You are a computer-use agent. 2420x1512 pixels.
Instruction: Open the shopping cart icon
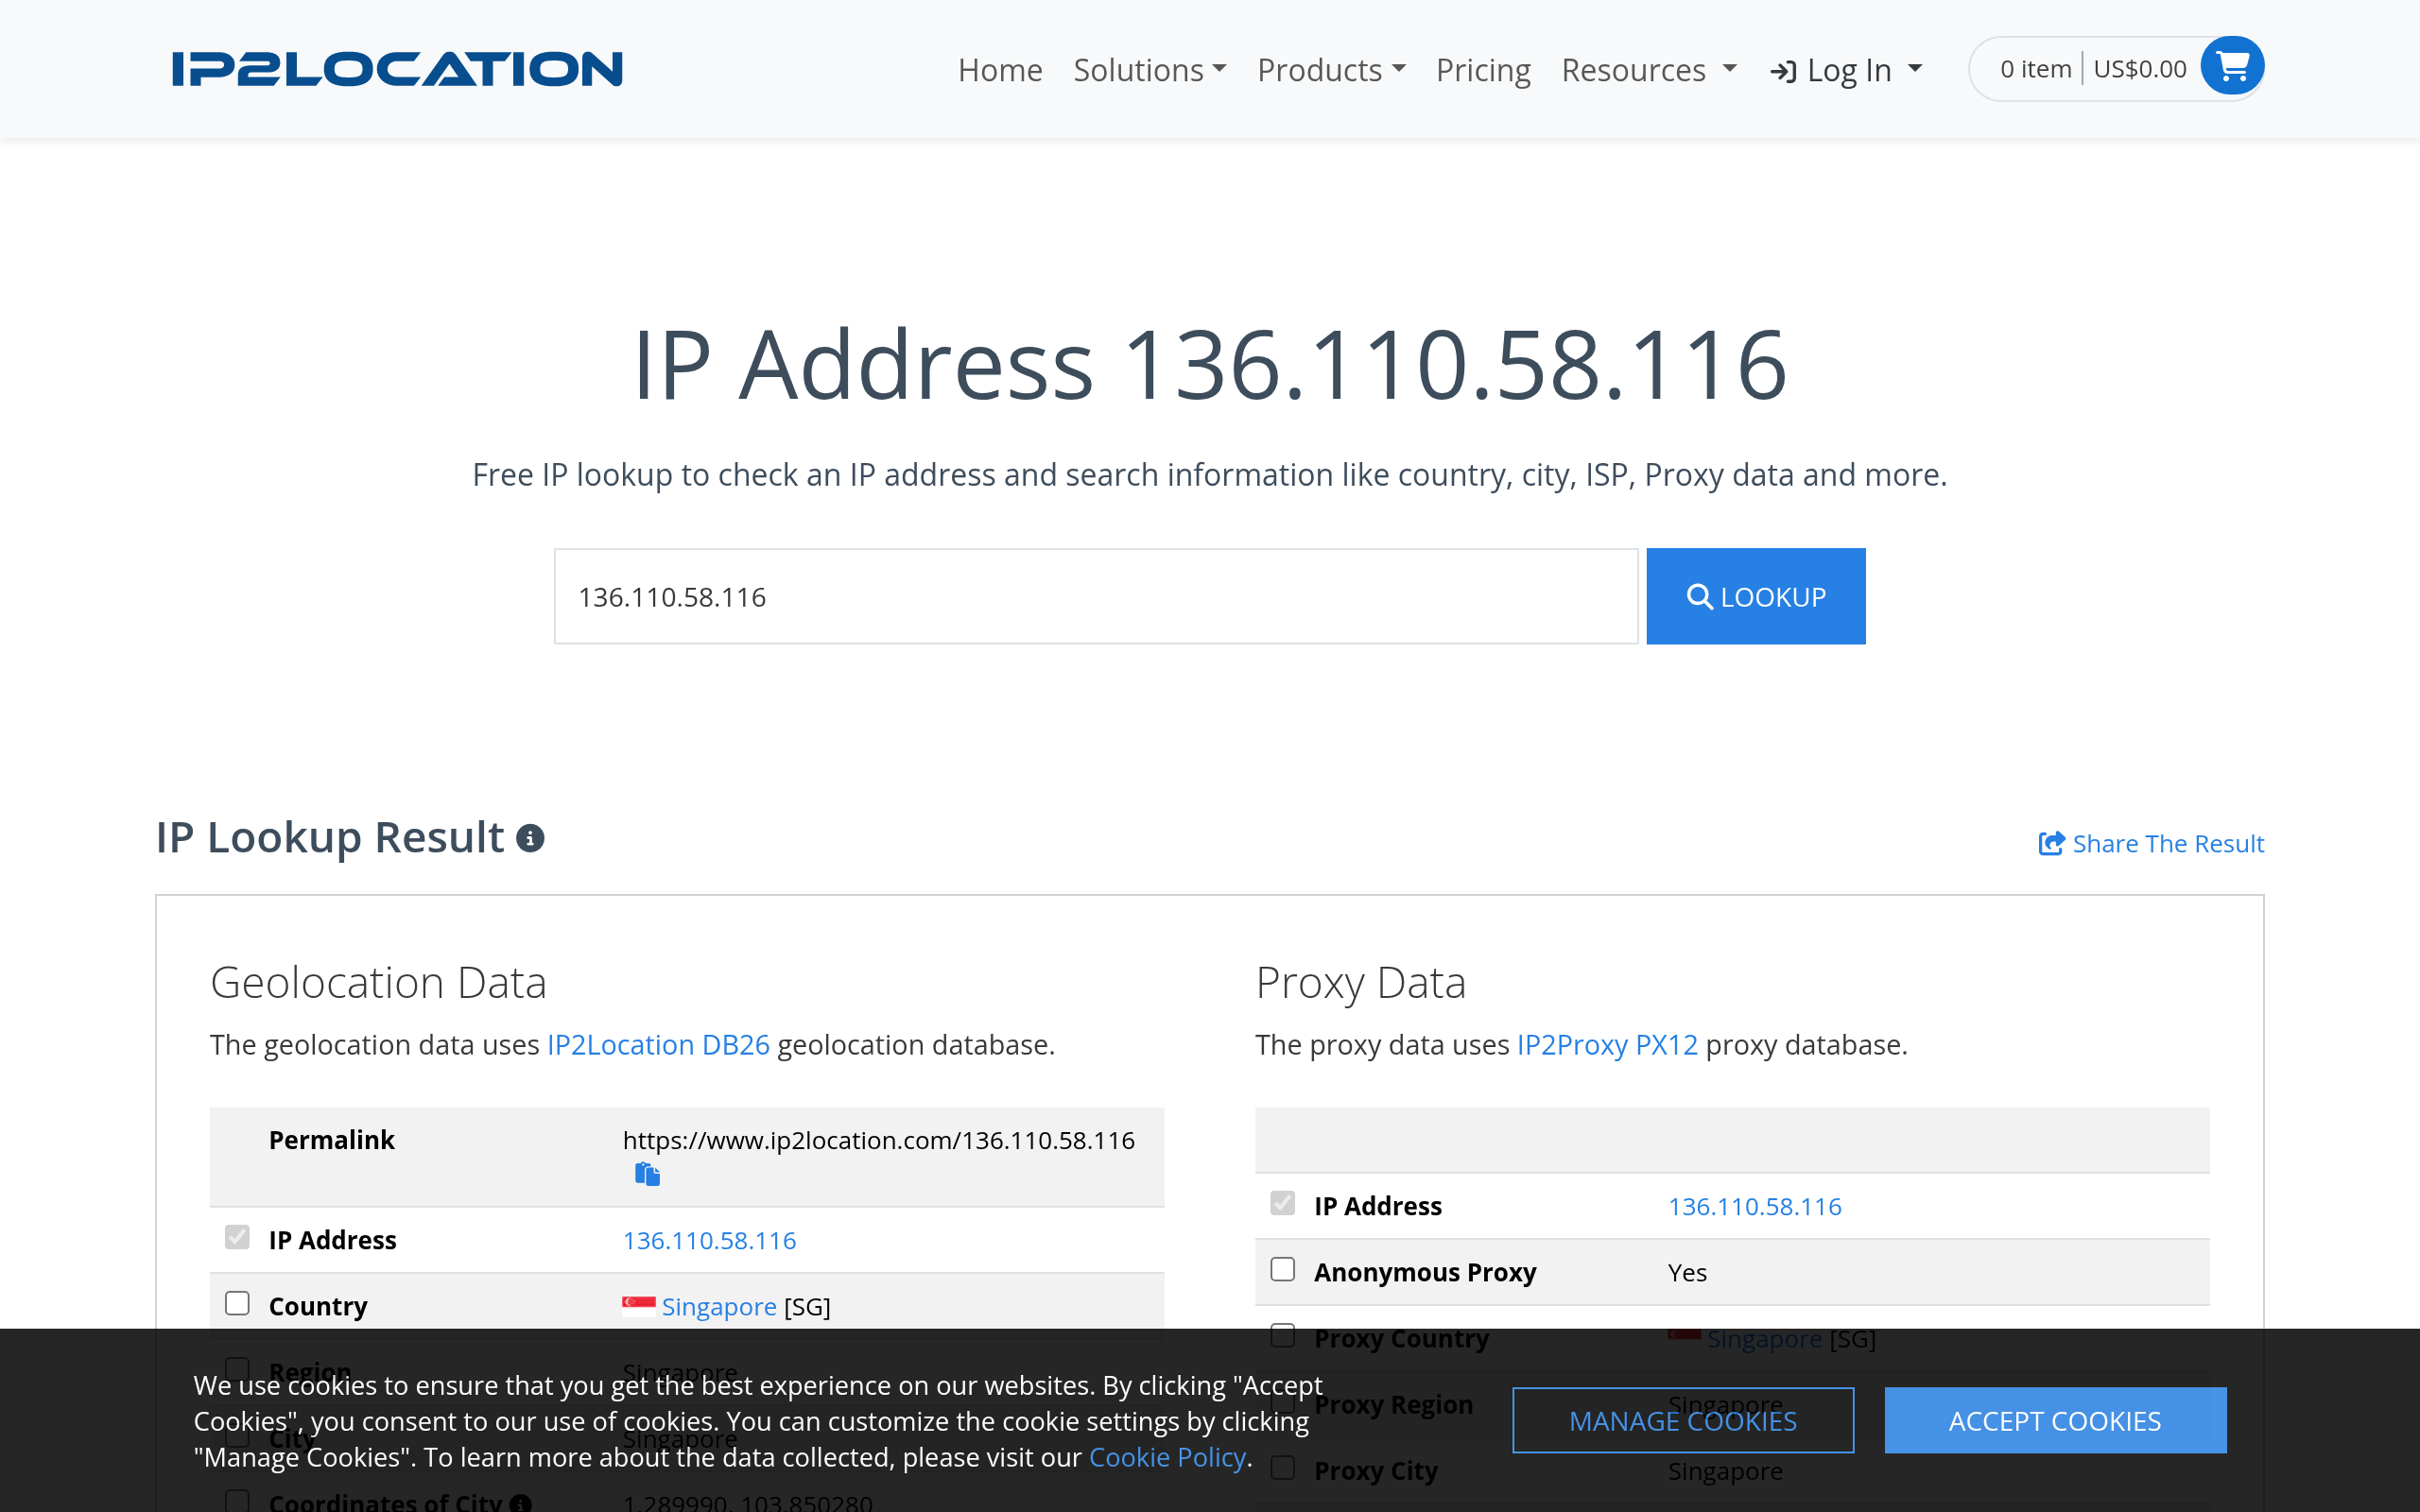click(x=2232, y=66)
